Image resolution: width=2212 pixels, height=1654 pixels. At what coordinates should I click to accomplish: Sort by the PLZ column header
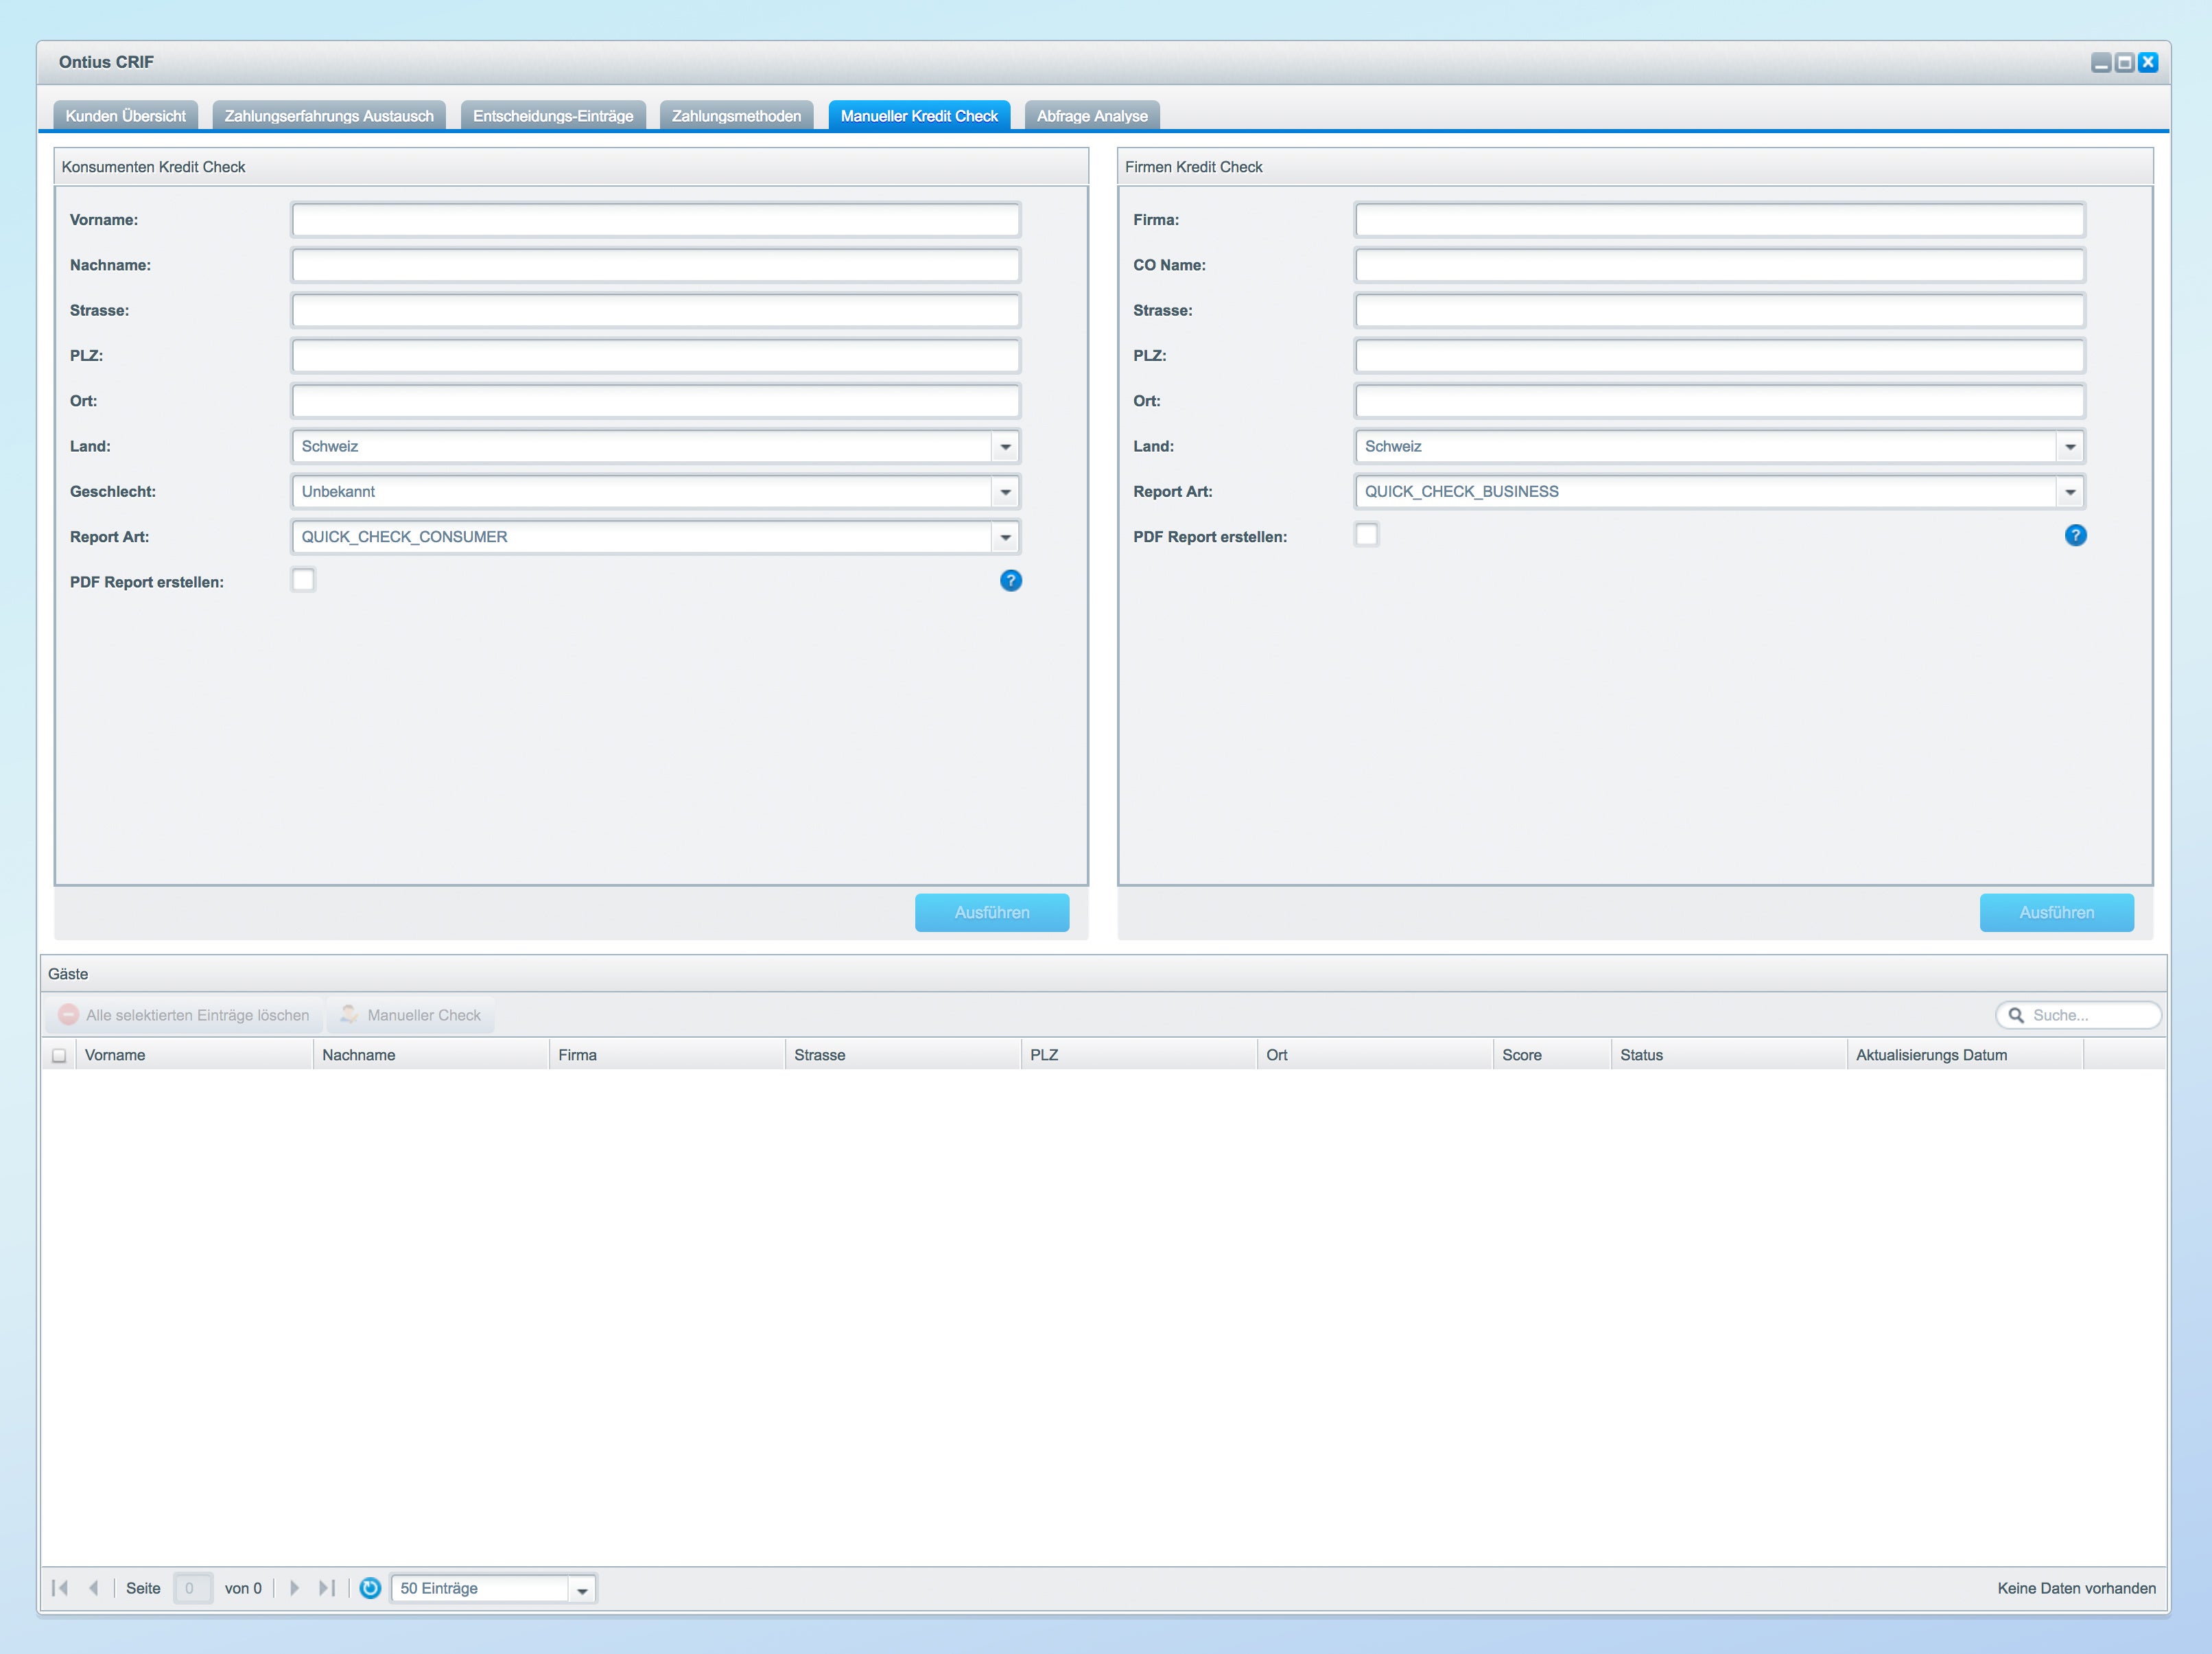point(1139,1055)
